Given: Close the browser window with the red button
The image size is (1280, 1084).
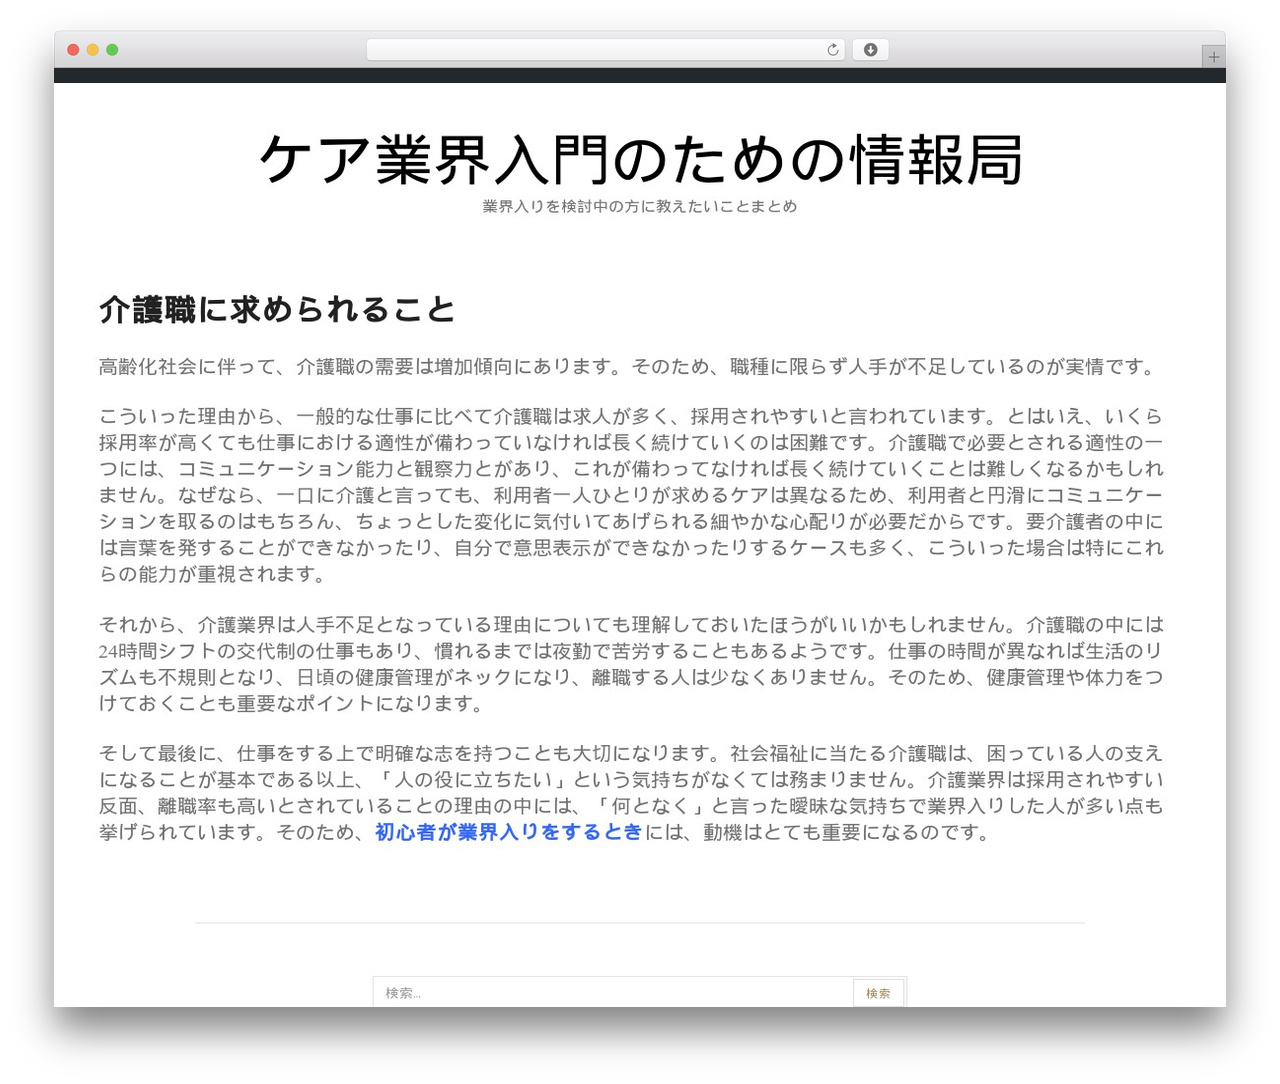Looking at the screenshot, I should pyautogui.click(x=73, y=50).
